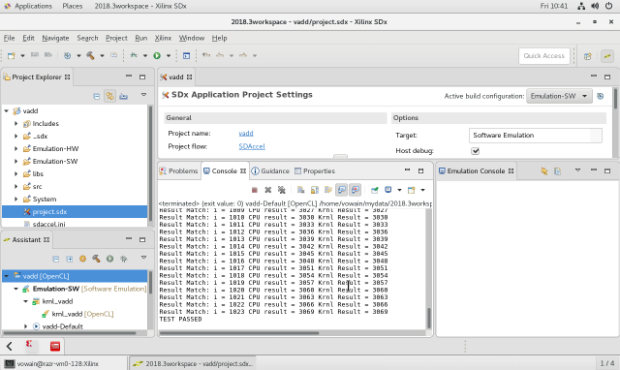Click the Console vertical scrollbar thumb

point(429,318)
